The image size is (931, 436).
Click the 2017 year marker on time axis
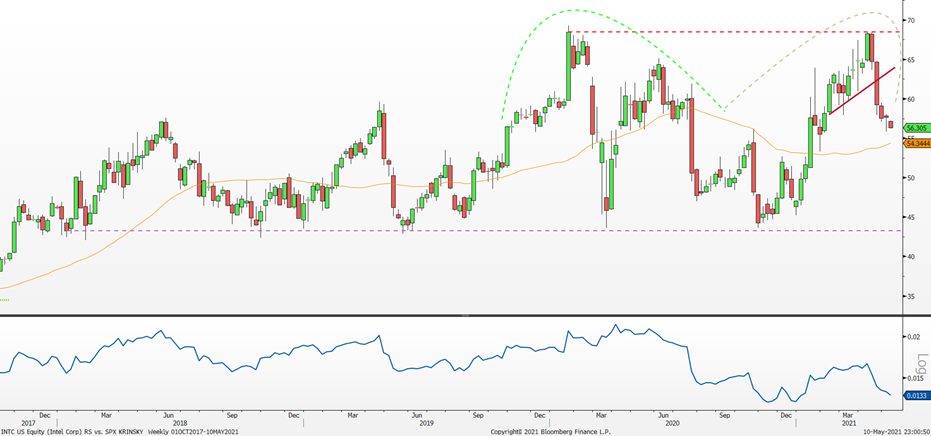[x=13, y=423]
